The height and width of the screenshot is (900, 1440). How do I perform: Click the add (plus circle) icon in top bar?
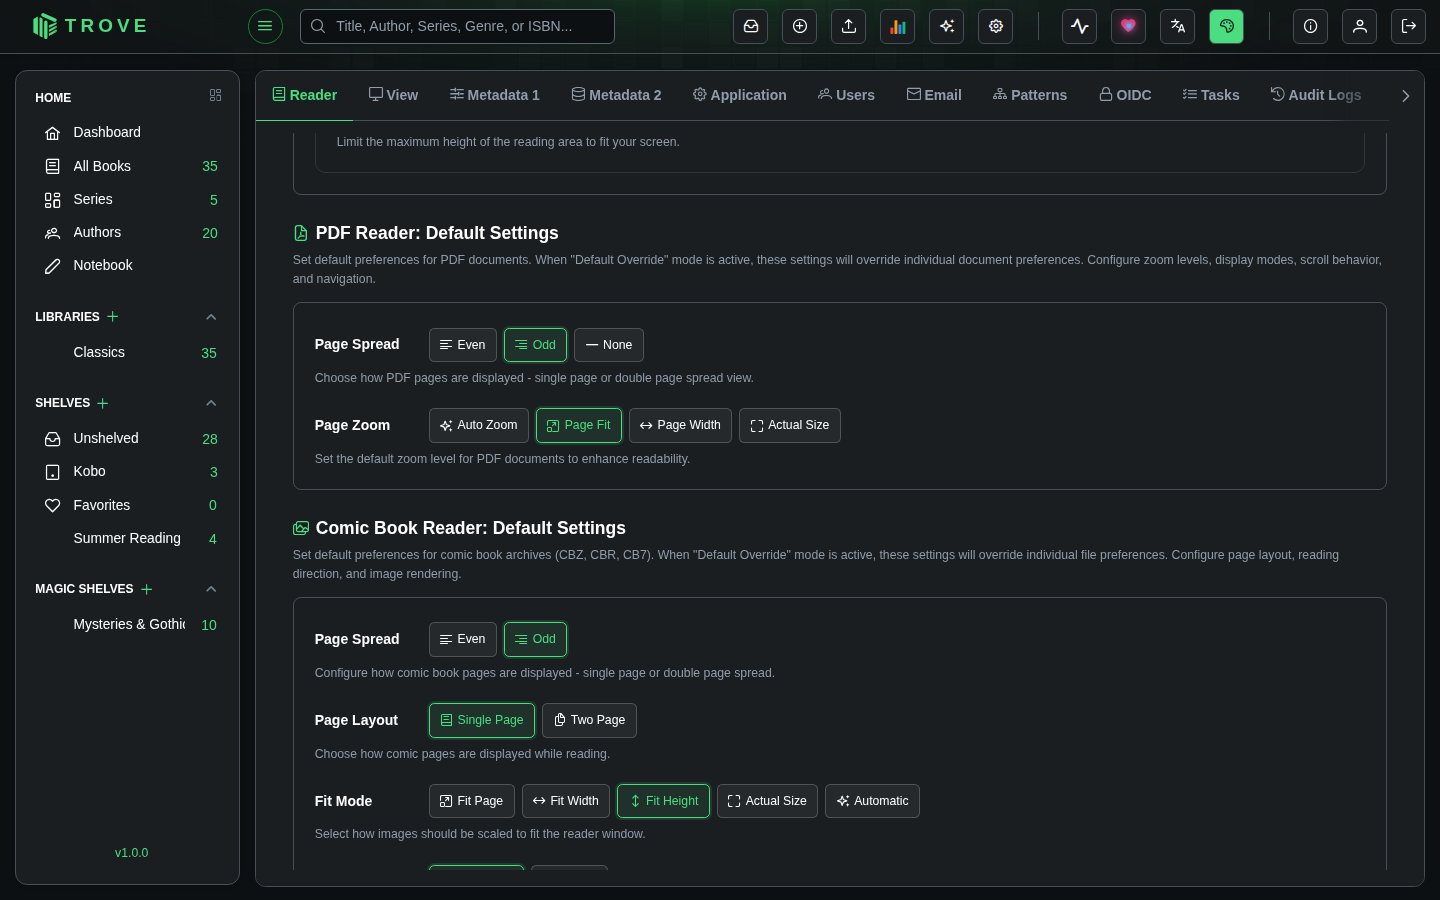pyautogui.click(x=800, y=26)
